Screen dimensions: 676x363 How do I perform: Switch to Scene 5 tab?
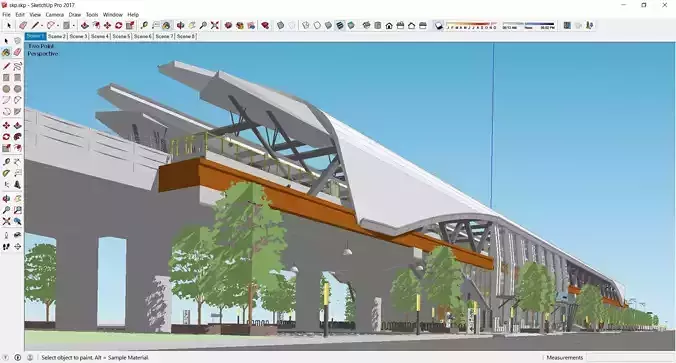(121, 37)
